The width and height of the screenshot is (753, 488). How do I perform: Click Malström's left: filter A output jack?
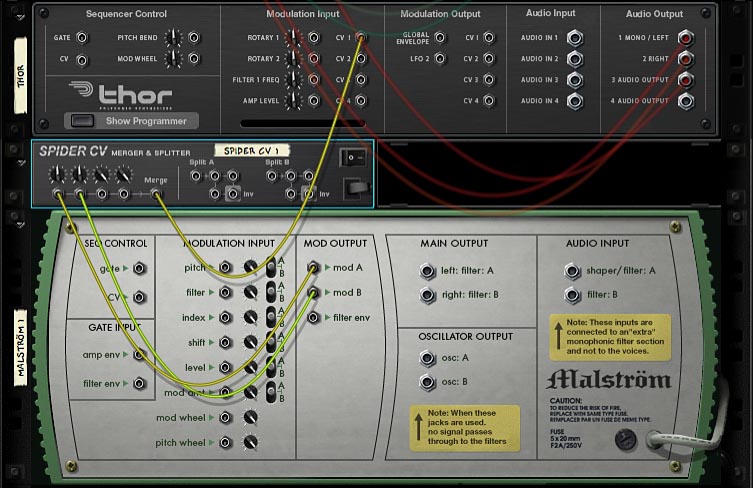pos(428,271)
